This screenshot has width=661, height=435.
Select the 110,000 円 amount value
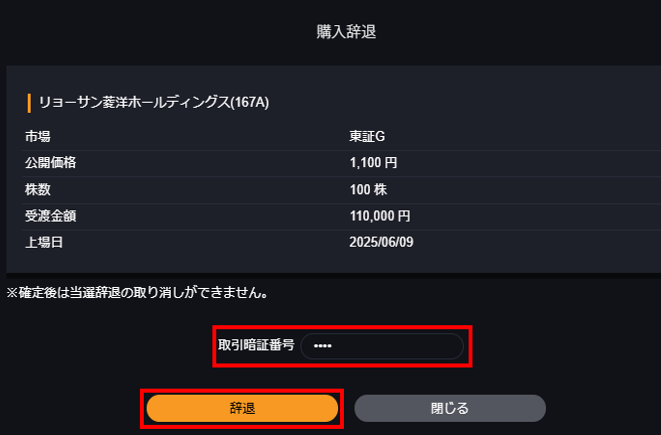[x=380, y=216]
